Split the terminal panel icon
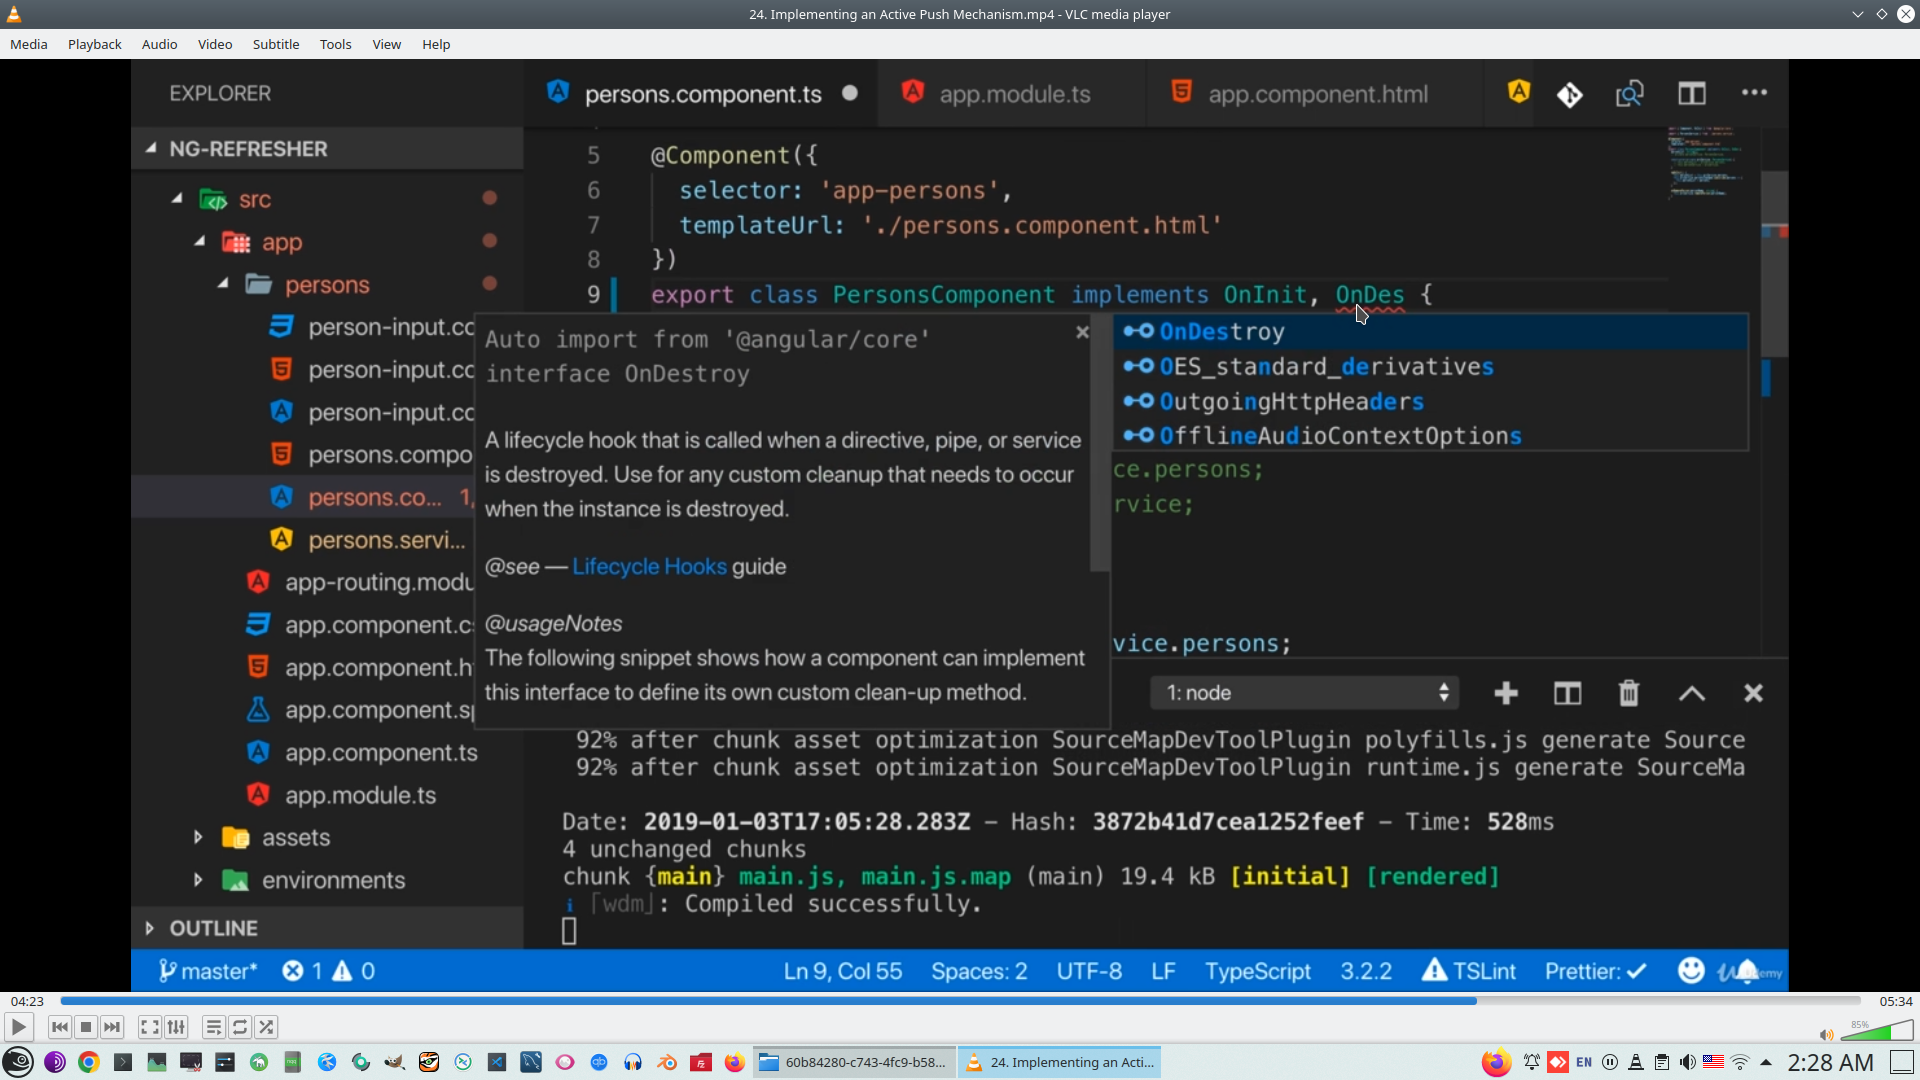 1567,692
